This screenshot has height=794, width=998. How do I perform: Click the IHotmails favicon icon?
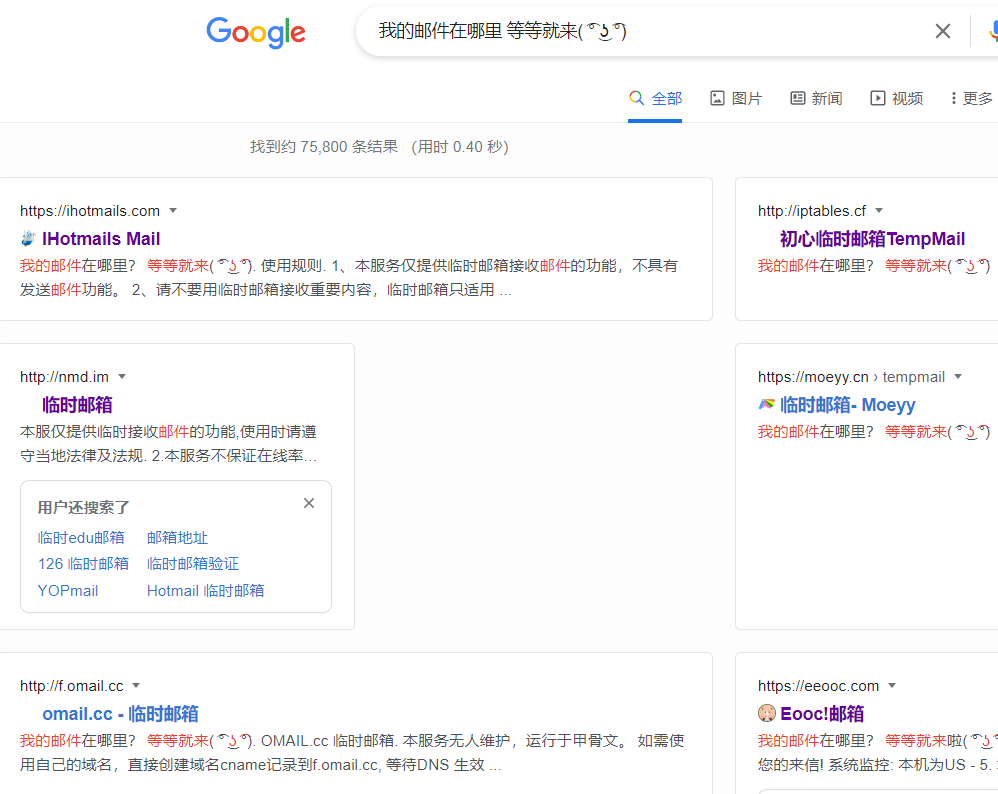pos(28,239)
